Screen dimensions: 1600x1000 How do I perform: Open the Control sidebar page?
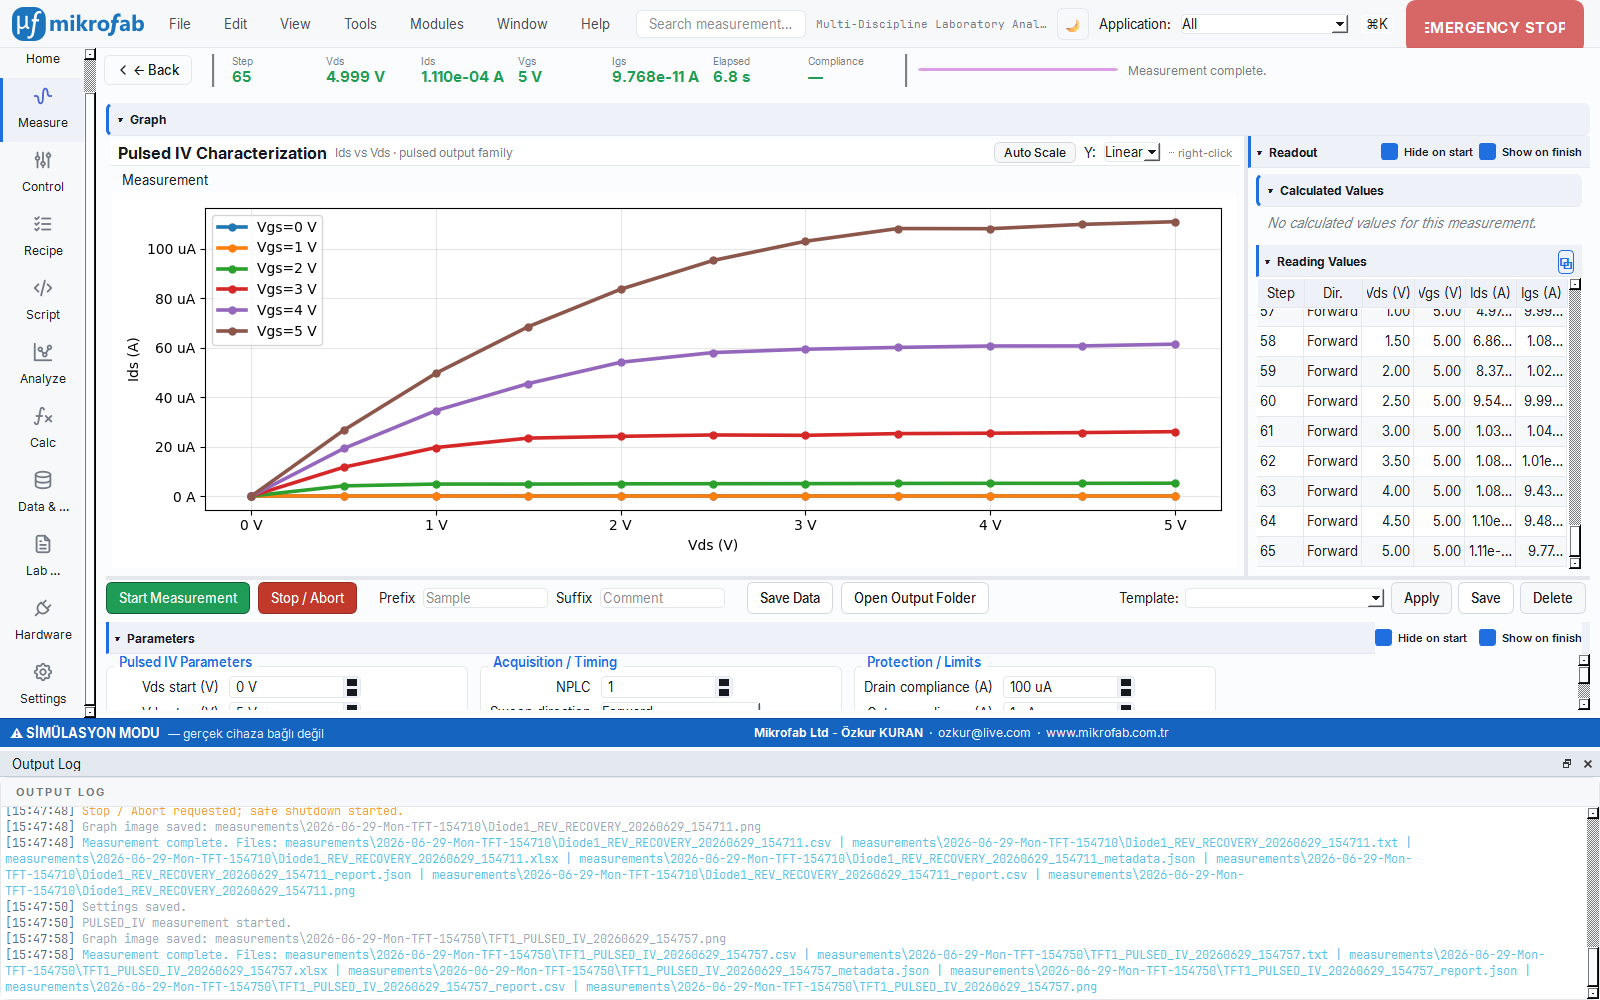coord(43,173)
